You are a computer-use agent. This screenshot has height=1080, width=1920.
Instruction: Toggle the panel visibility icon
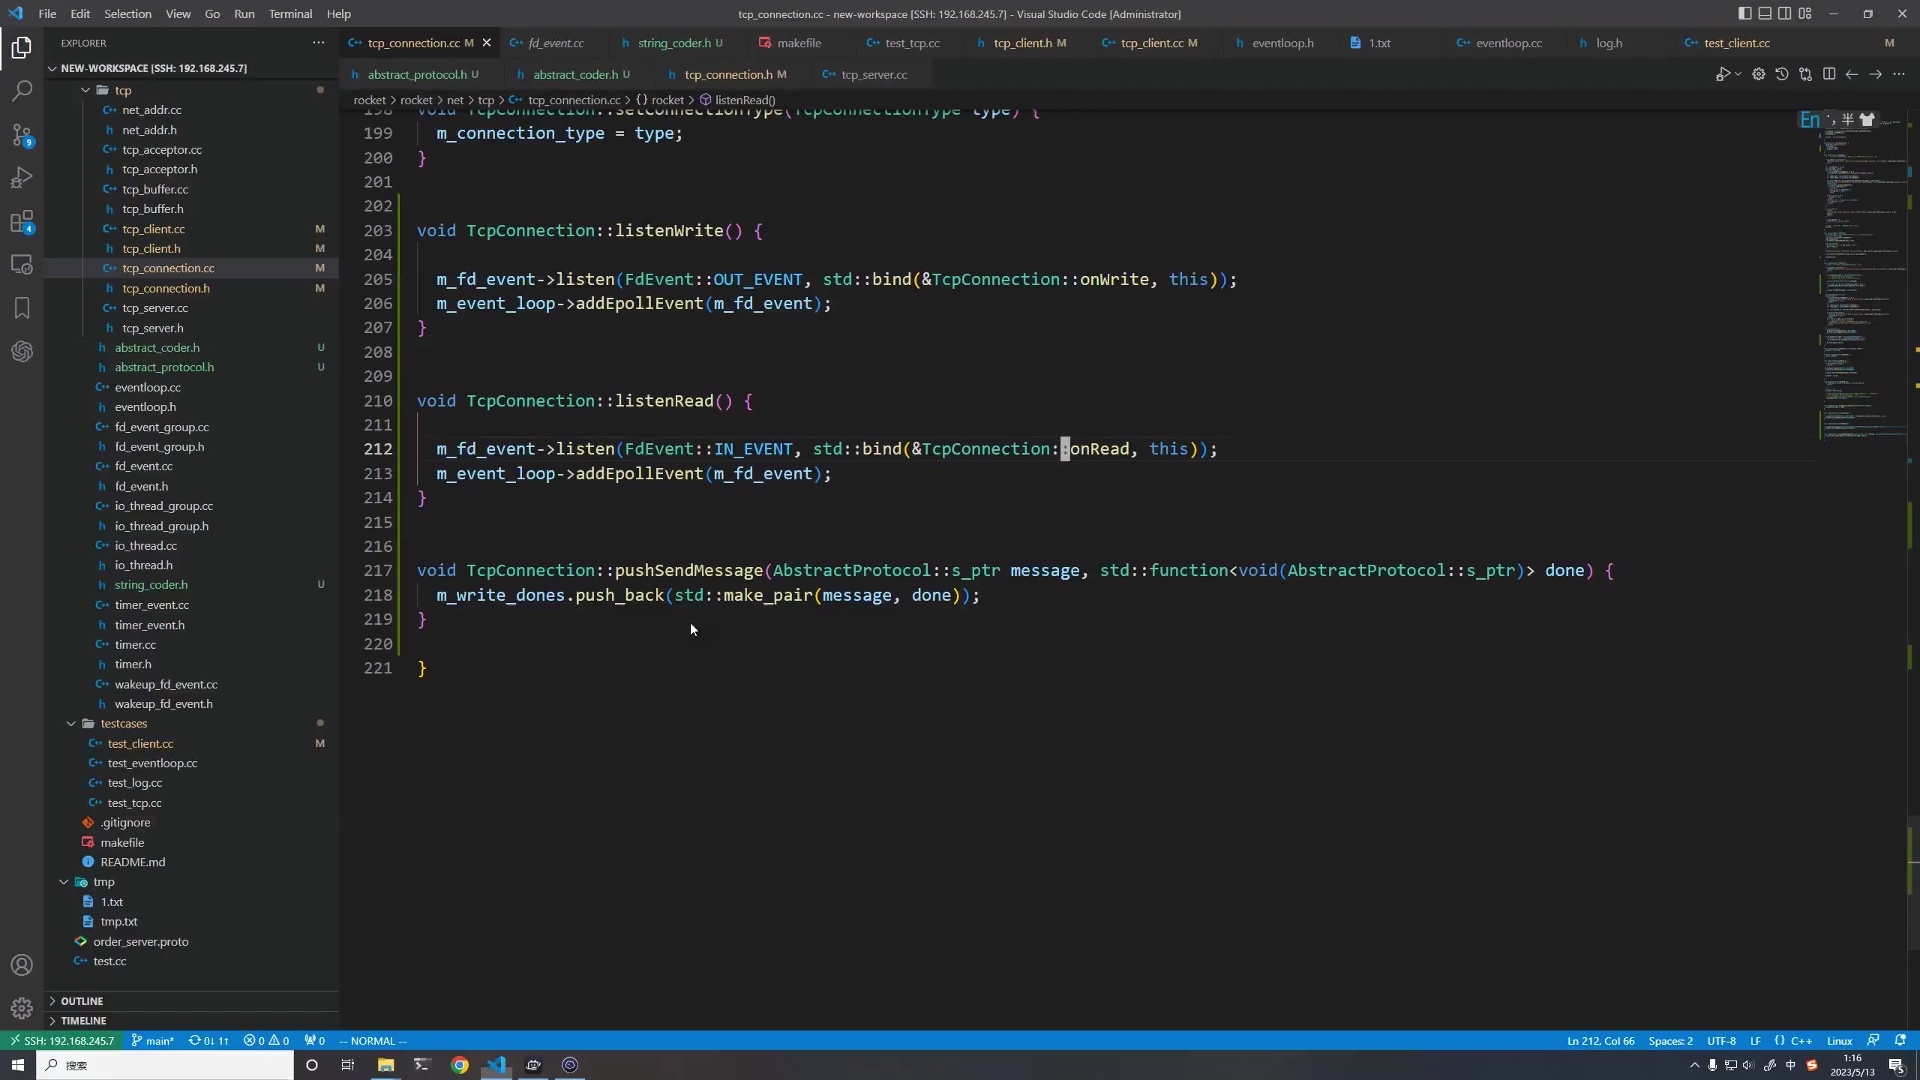point(1765,13)
